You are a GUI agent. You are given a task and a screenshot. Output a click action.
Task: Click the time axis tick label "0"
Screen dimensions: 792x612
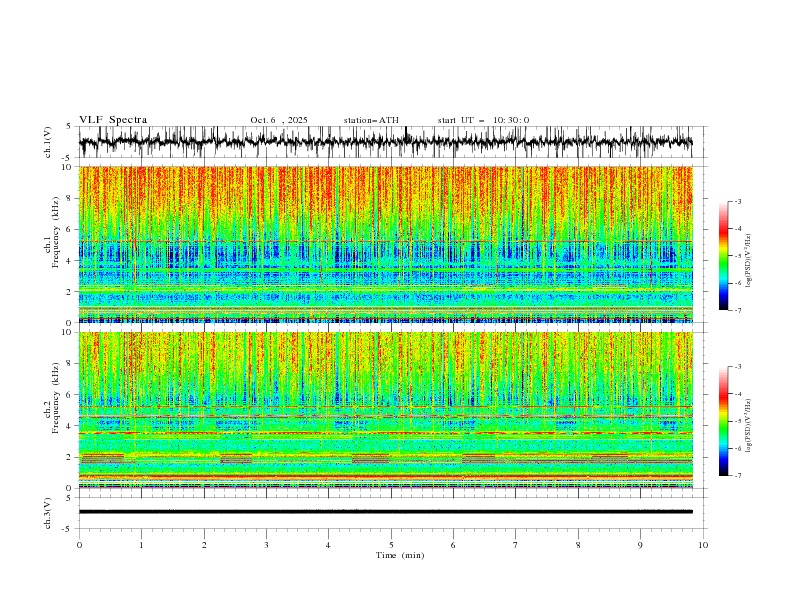(x=79, y=545)
